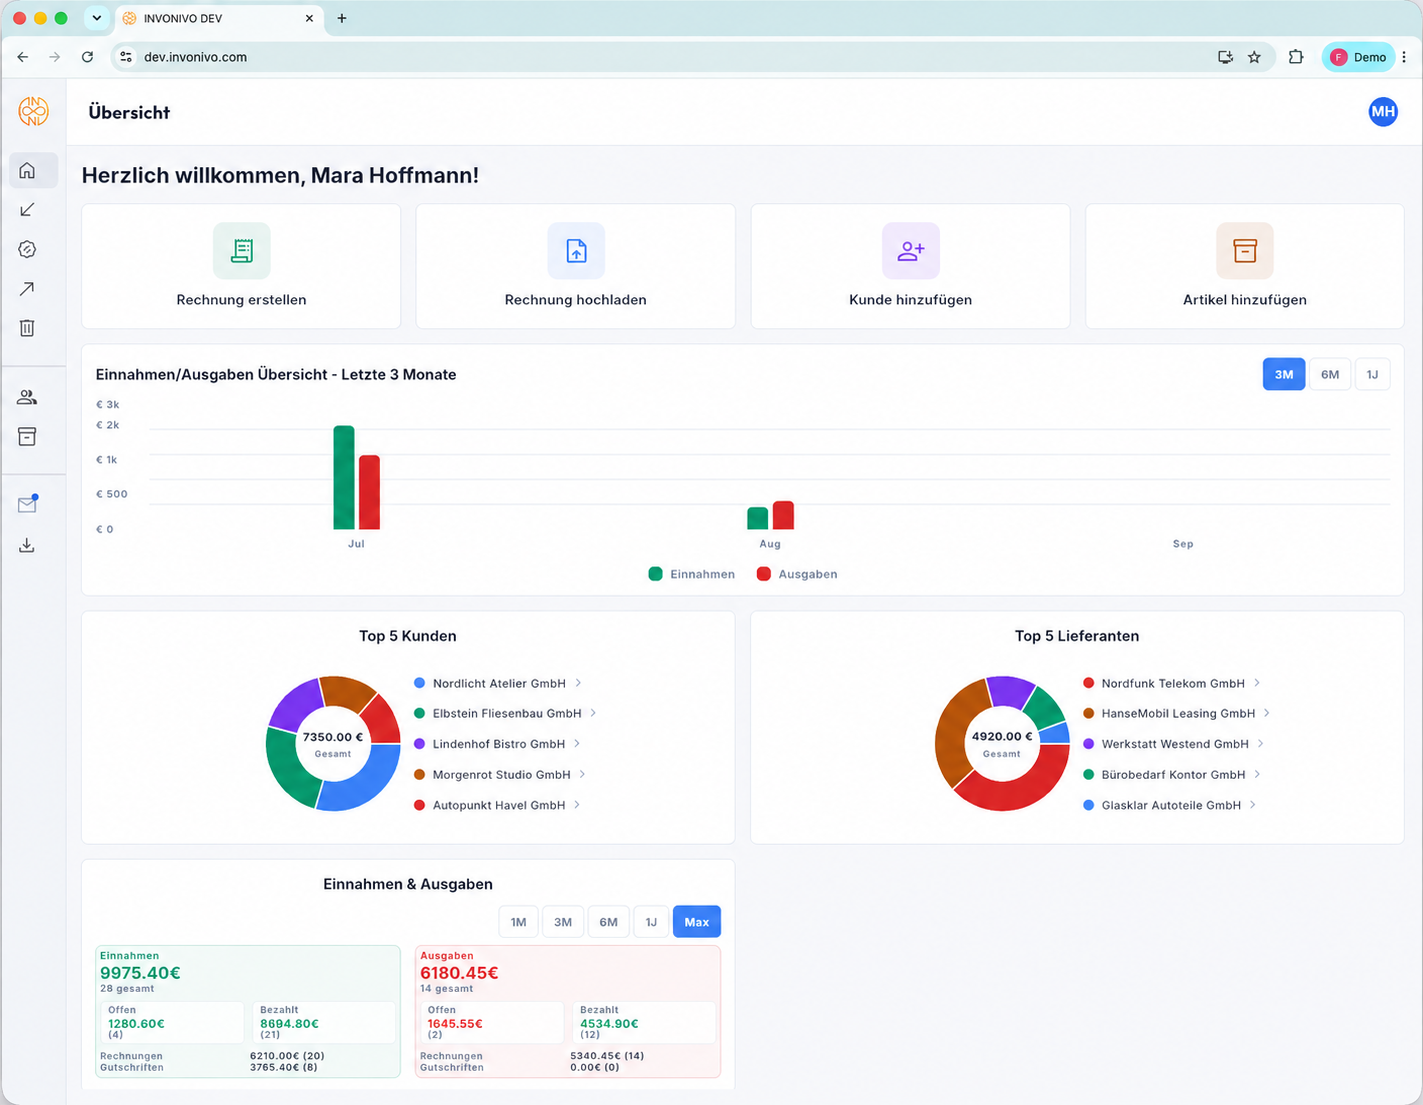Image resolution: width=1423 pixels, height=1105 pixels.
Task: Click the site information icon in address bar
Action: [126, 57]
